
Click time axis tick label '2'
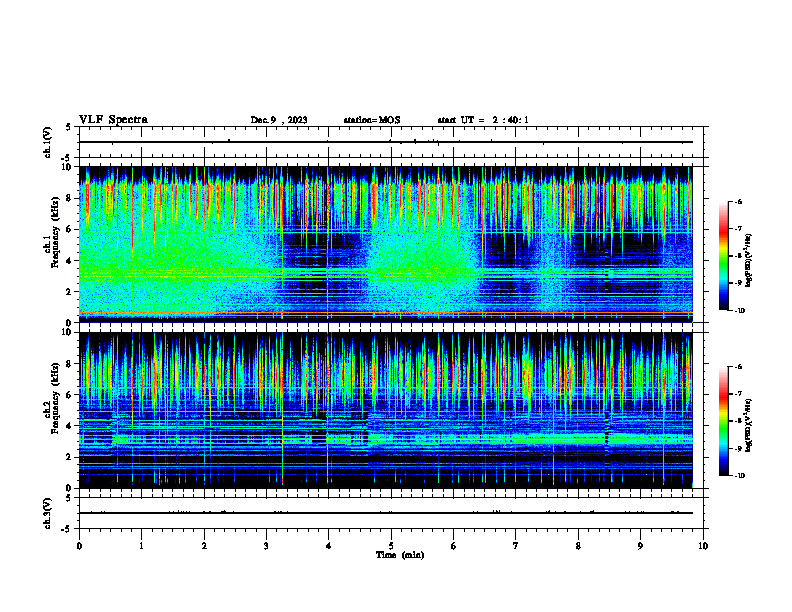coord(204,546)
